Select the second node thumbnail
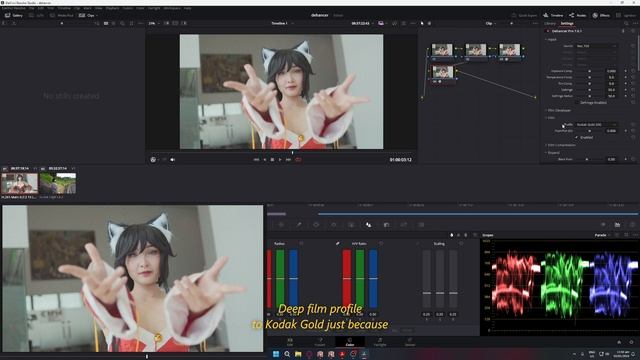The width and height of the screenshot is (640, 360). [476, 50]
